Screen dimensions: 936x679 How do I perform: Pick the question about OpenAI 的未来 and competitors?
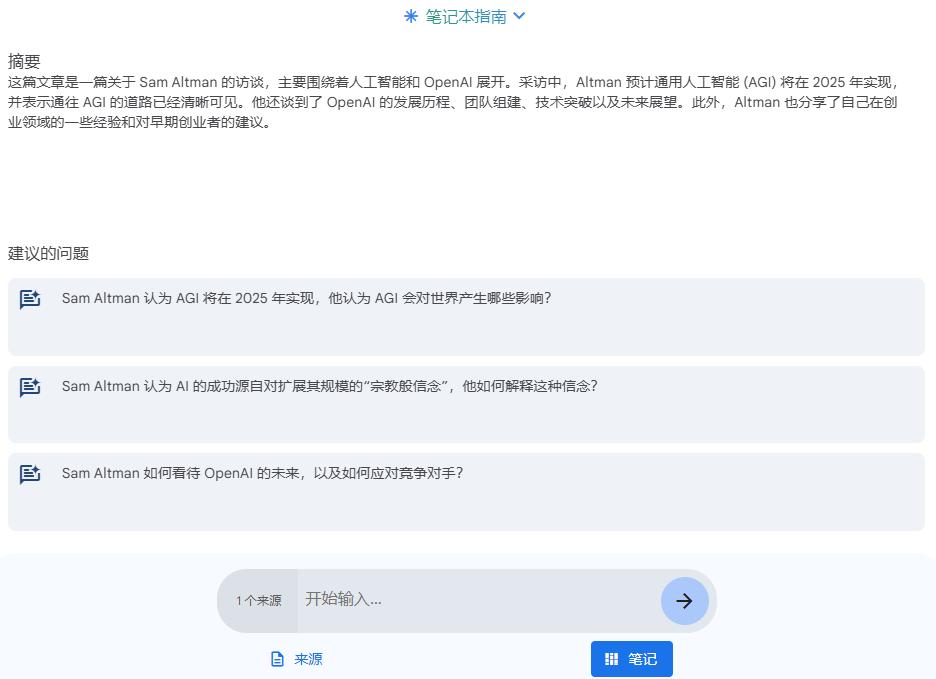pyautogui.click(x=262, y=473)
